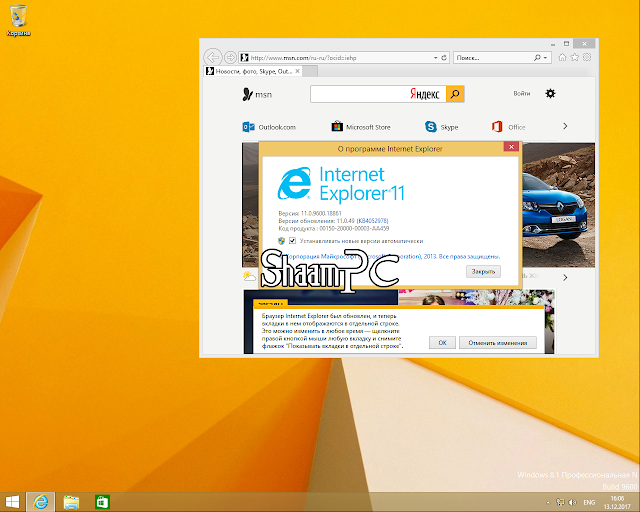Click the Закрыть button in About dialog
640x512 pixels.
click(483, 272)
